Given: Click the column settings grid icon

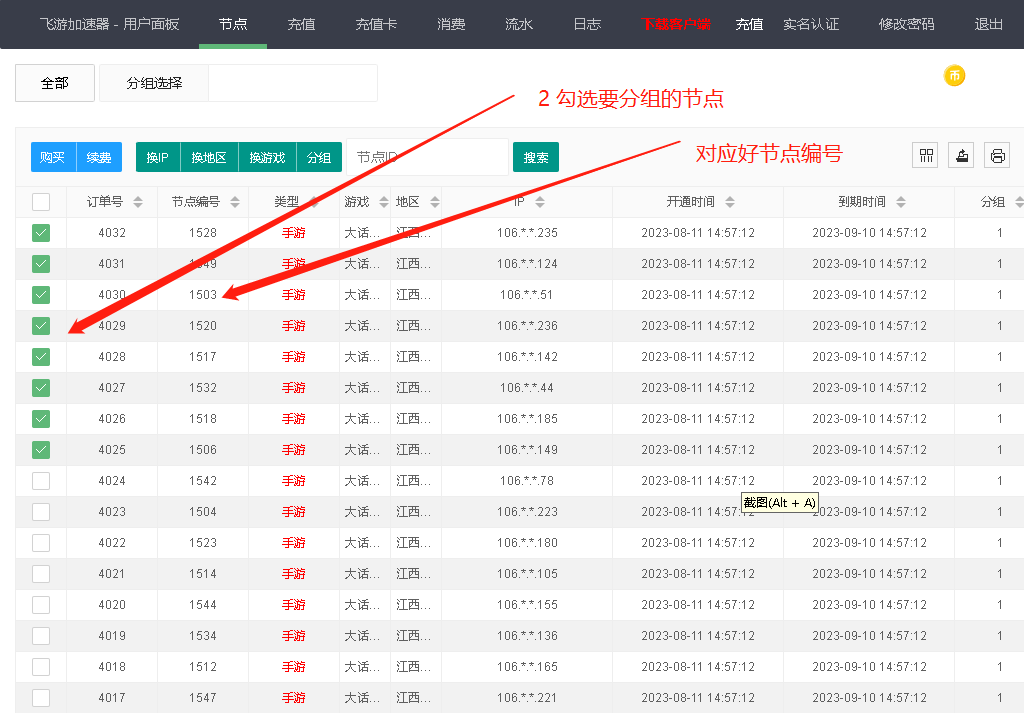Looking at the screenshot, I should point(925,156).
